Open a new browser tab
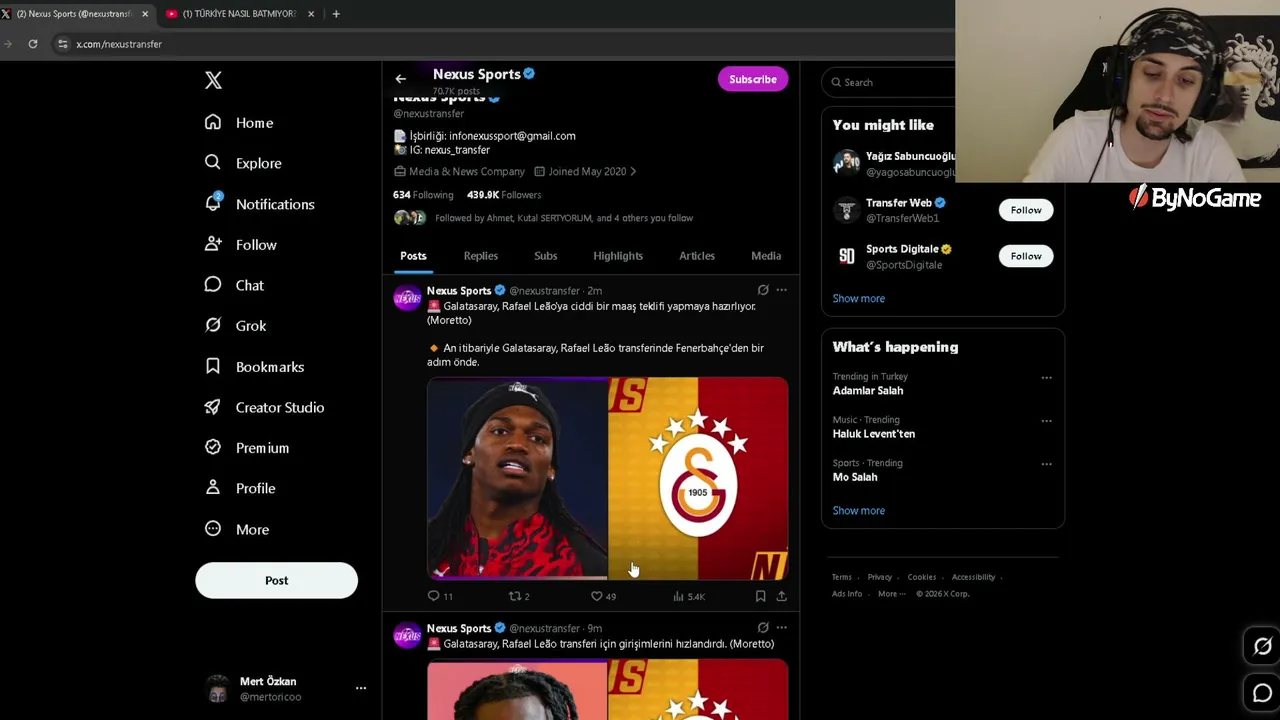The width and height of the screenshot is (1280, 720). (336, 14)
